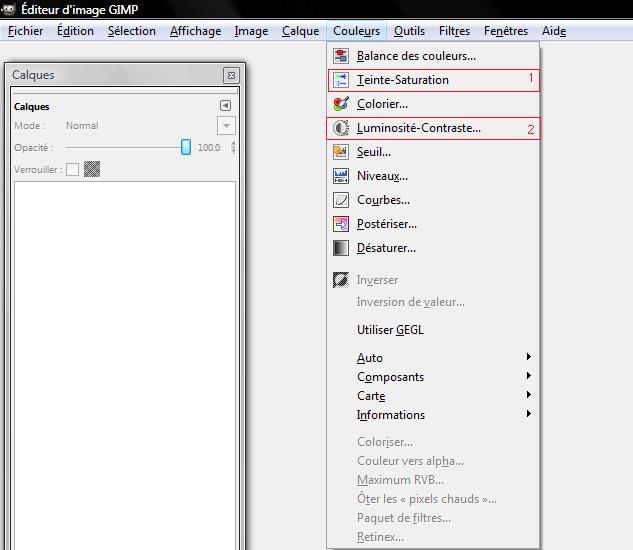Click the Luminosité-Contraste icon
633x550 pixels.
[341, 128]
